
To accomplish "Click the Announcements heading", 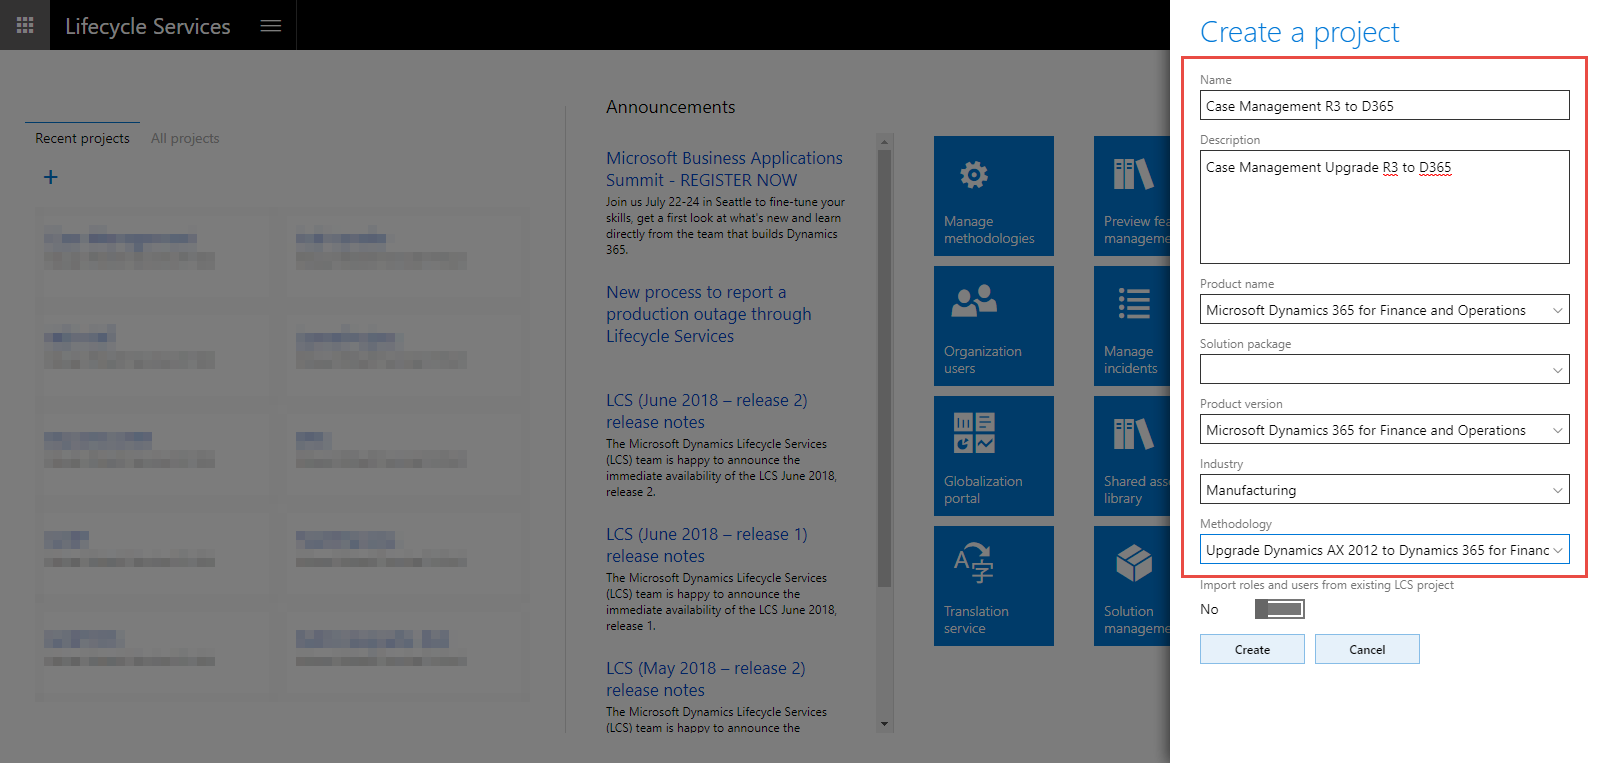I will click(670, 107).
